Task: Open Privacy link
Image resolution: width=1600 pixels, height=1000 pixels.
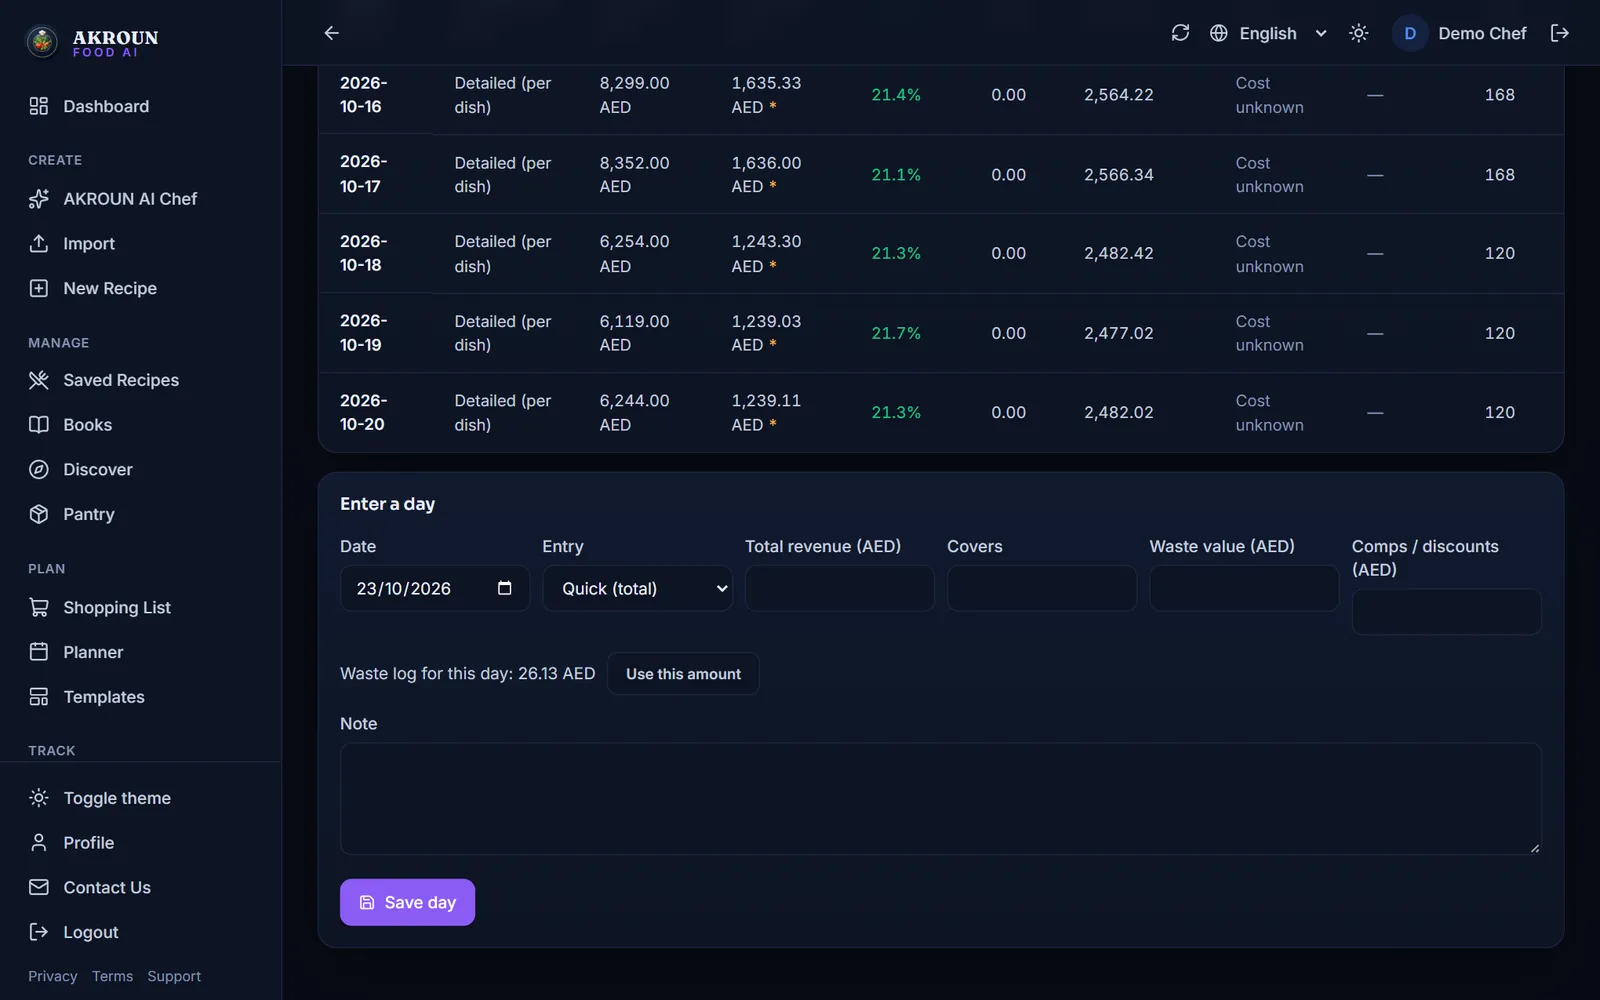Action: pos(53,976)
